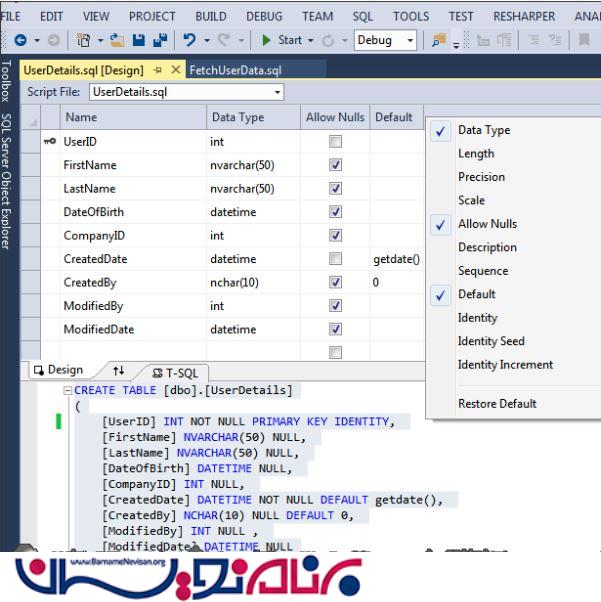Click the Navigate Backward toolbar icon
The image size is (601, 602).
(x=20, y=41)
